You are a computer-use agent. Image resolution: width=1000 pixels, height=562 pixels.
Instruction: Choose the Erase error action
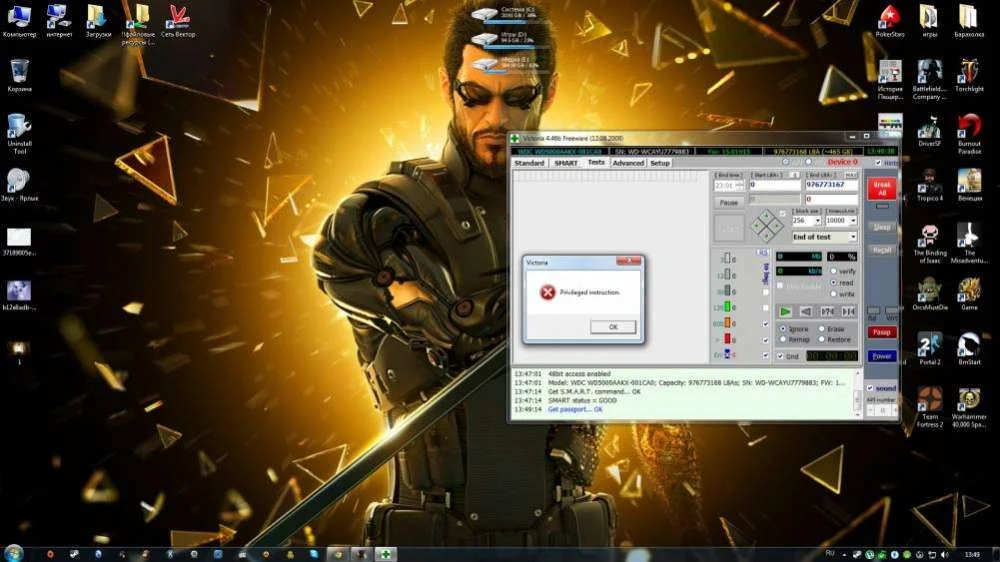(x=822, y=329)
